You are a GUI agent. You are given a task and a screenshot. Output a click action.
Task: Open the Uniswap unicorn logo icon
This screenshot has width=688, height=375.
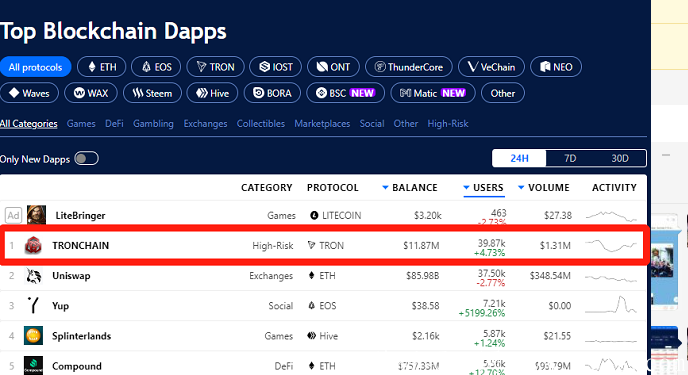33,276
